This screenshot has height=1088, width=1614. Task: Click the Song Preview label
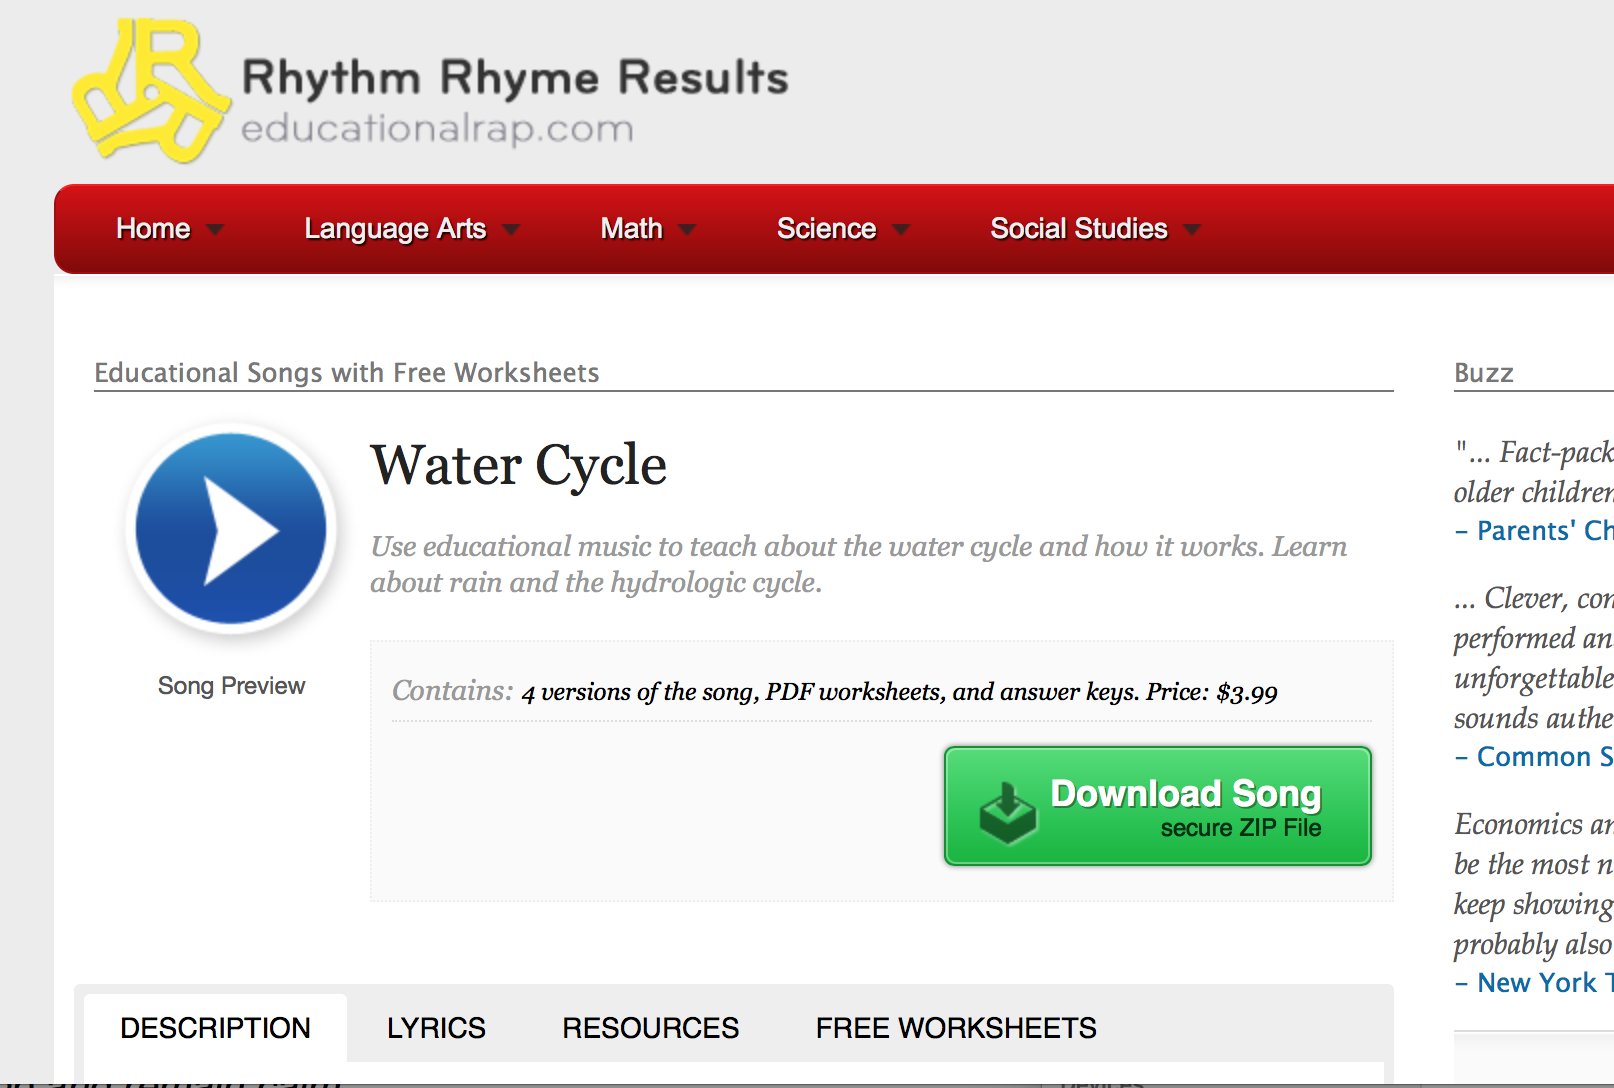coord(231,686)
